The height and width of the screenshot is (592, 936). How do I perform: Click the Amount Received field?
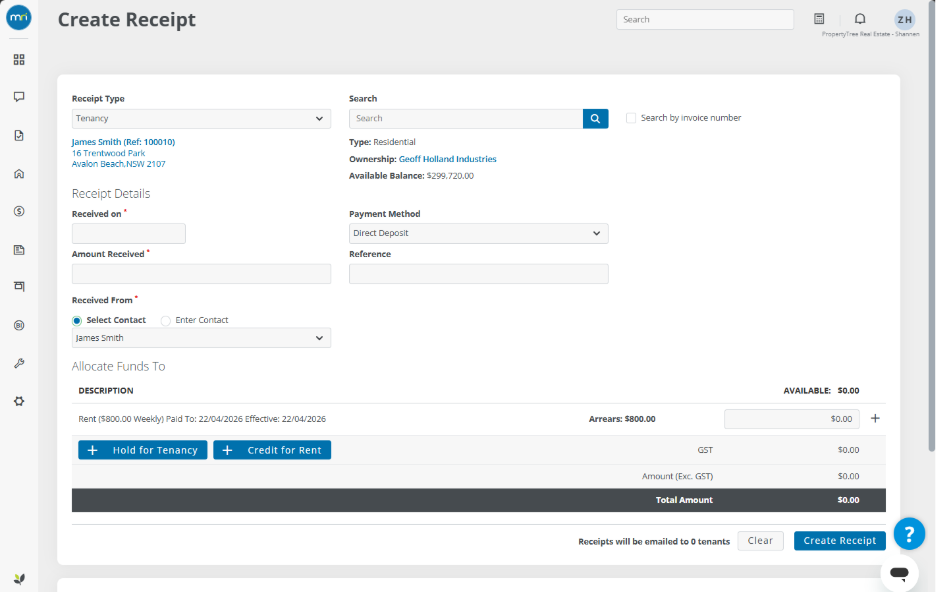click(201, 274)
